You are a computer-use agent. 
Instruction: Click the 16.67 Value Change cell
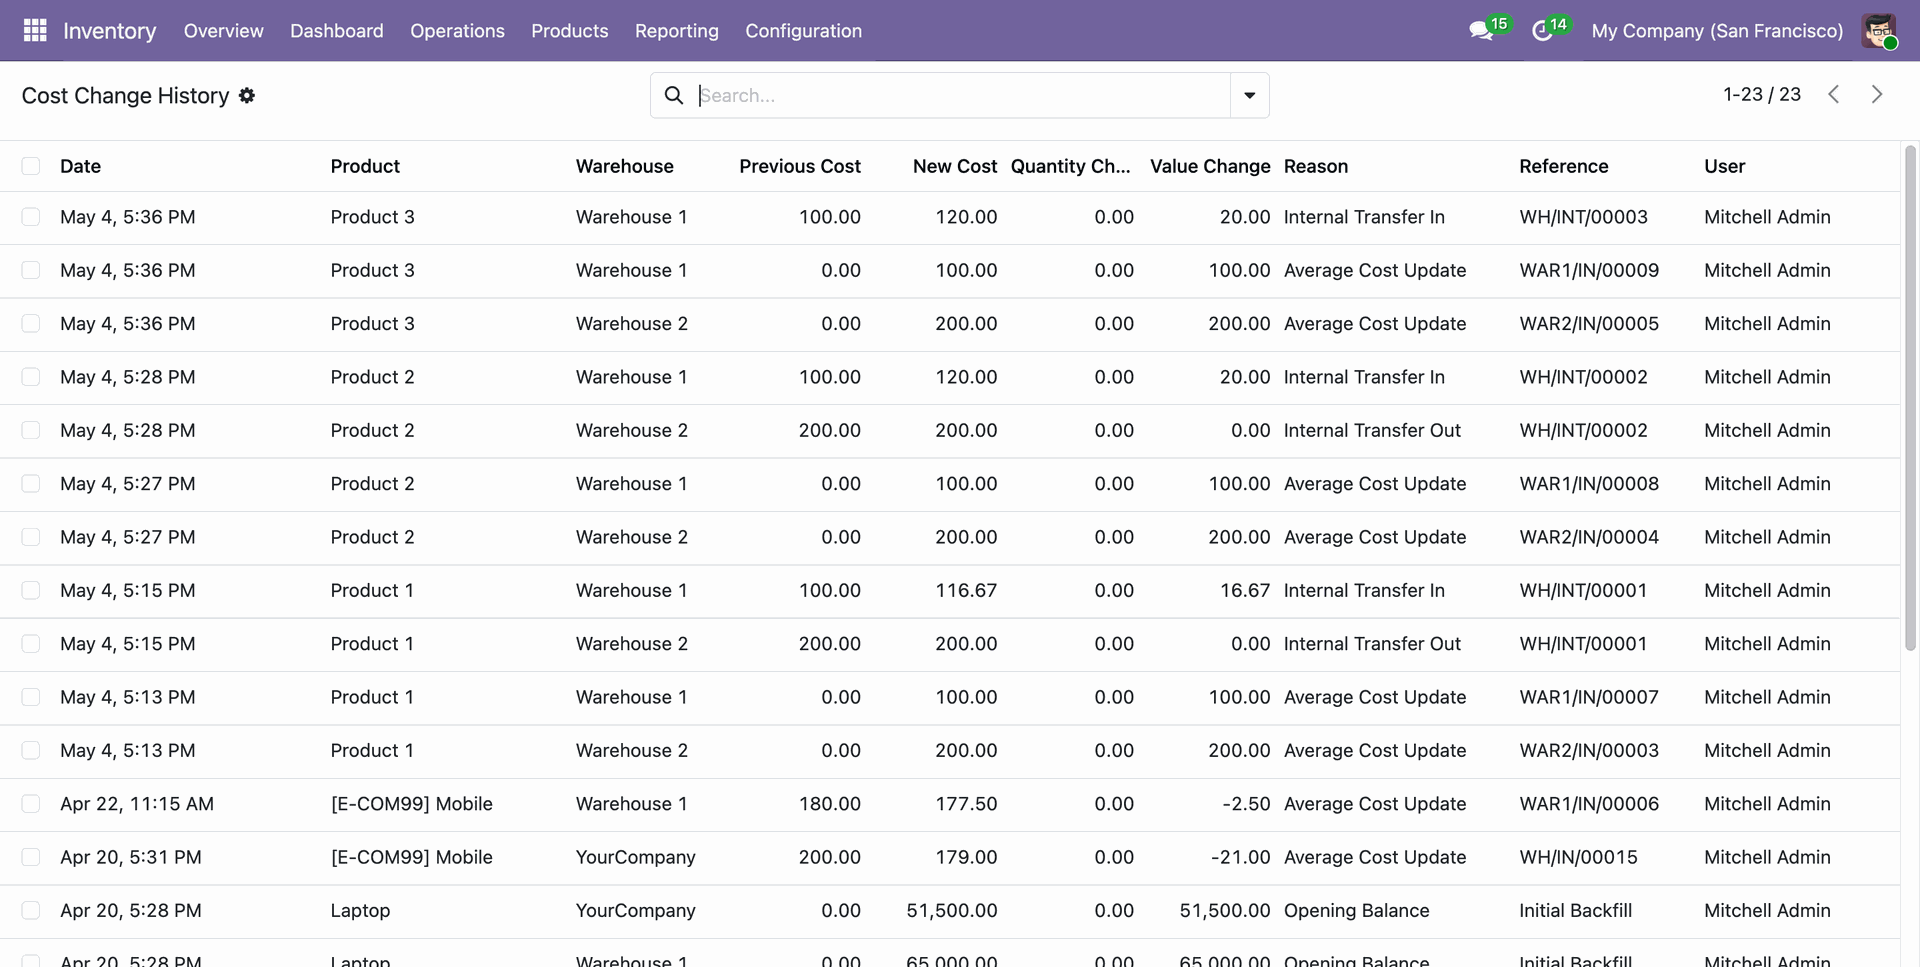click(1245, 591)
